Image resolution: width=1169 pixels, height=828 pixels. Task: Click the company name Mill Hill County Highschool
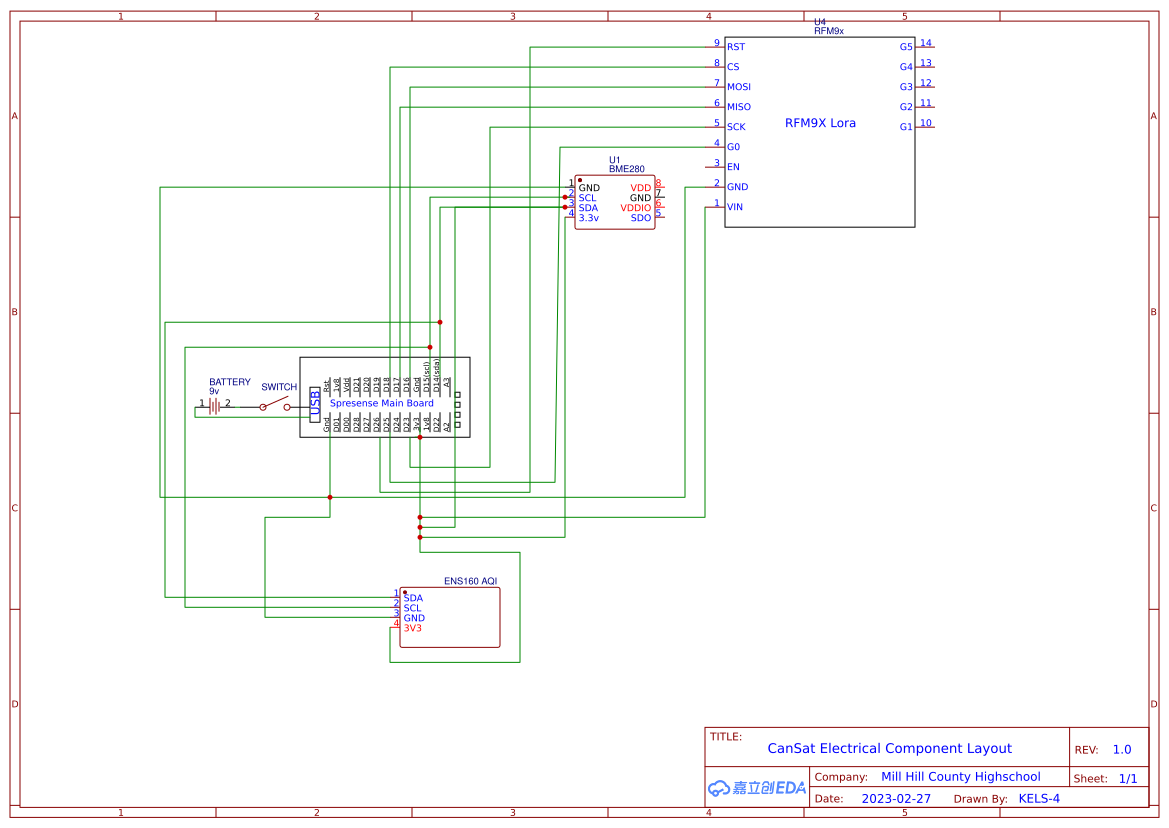961,776
